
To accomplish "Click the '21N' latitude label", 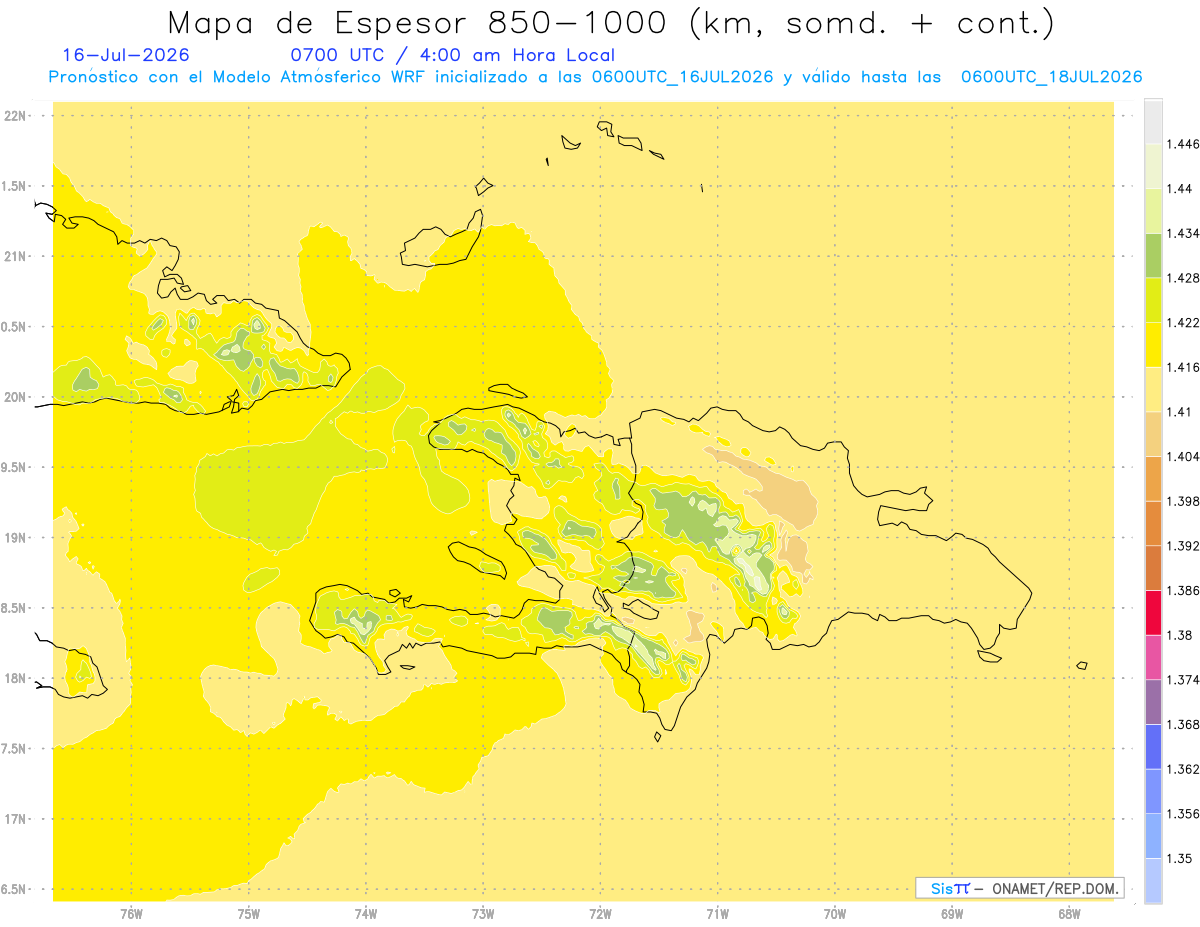I will tap(15, 257).
